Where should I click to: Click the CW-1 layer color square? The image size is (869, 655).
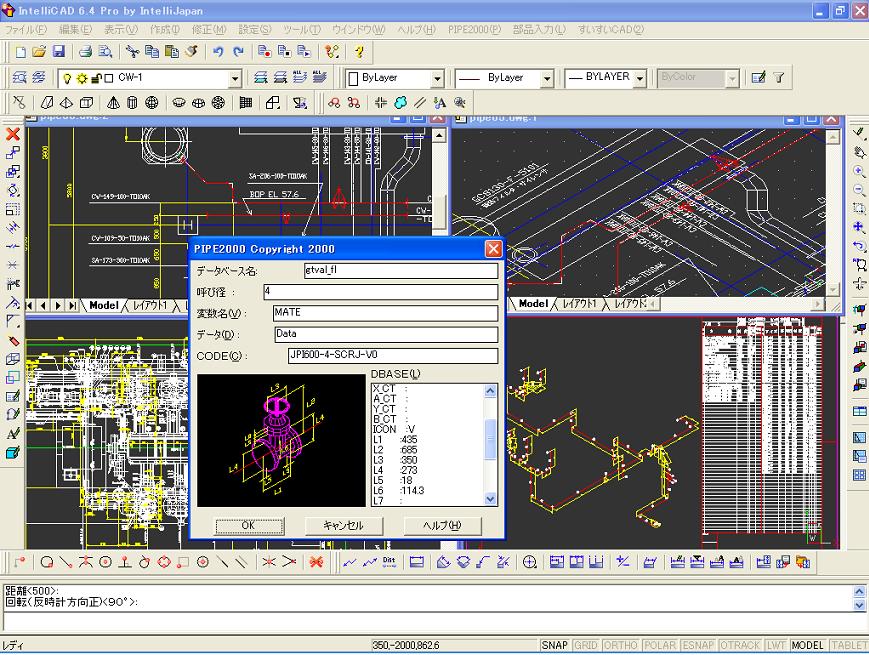109,79
